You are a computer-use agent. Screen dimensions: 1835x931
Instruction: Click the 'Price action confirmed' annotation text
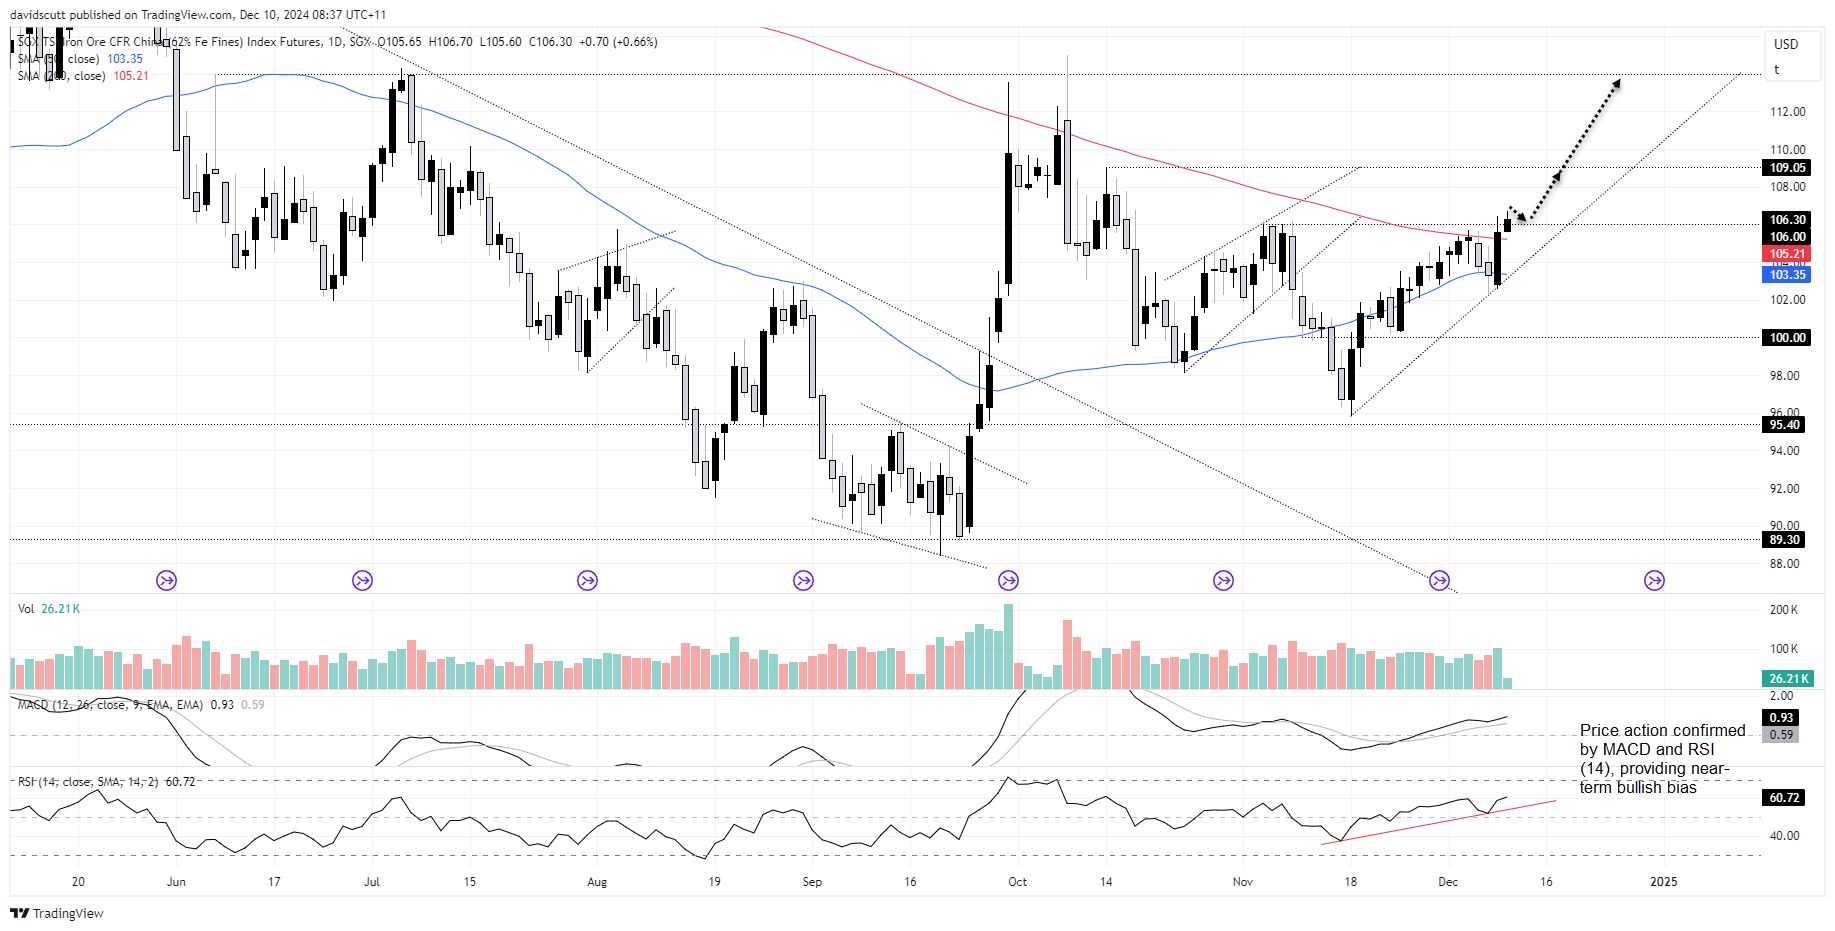click(1663, 759)
